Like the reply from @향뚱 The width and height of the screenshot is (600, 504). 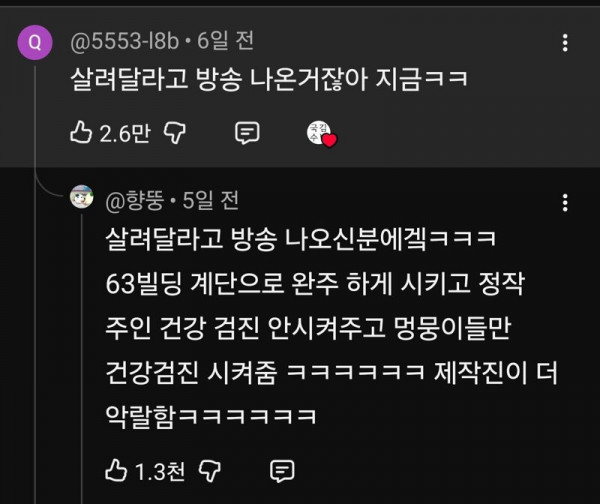(116, 470)
